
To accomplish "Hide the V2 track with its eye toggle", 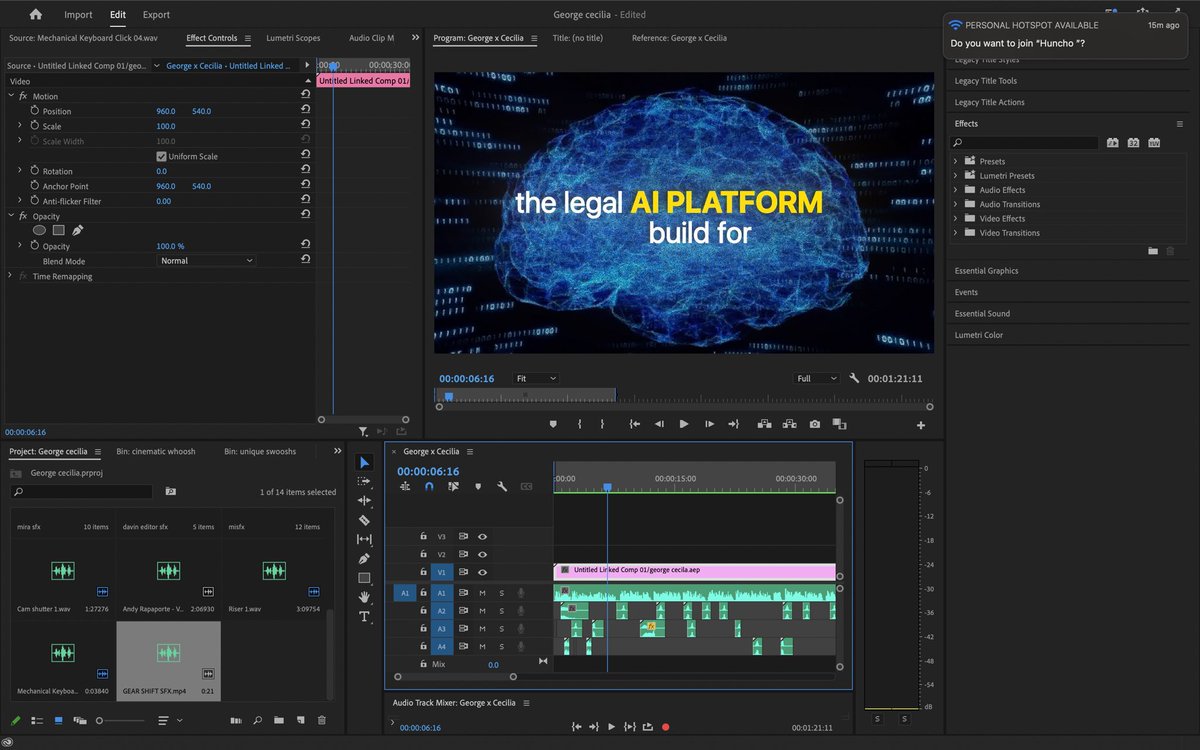I will pos(482,554).
